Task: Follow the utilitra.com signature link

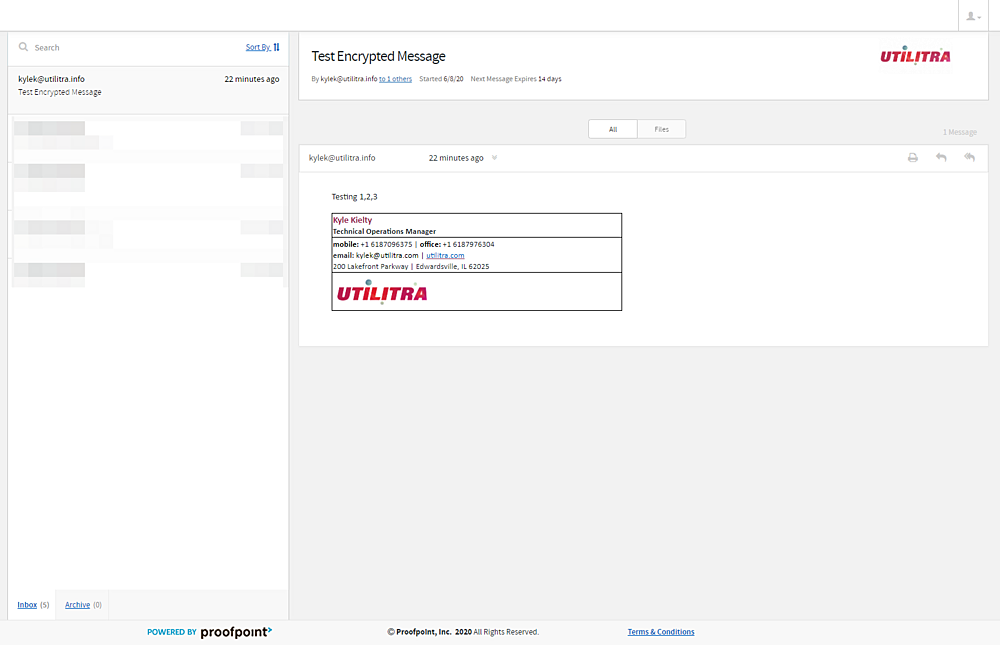Action: (x=445, y=255)
